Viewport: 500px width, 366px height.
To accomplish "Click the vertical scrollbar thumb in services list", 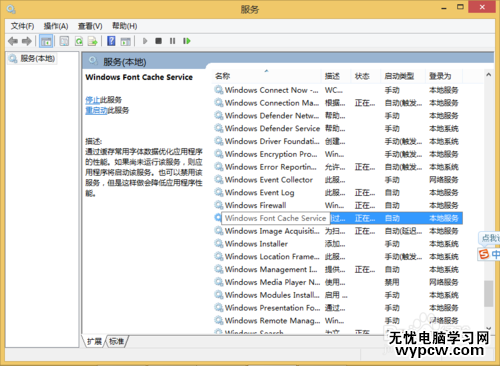I will click(x=489, y=294).
